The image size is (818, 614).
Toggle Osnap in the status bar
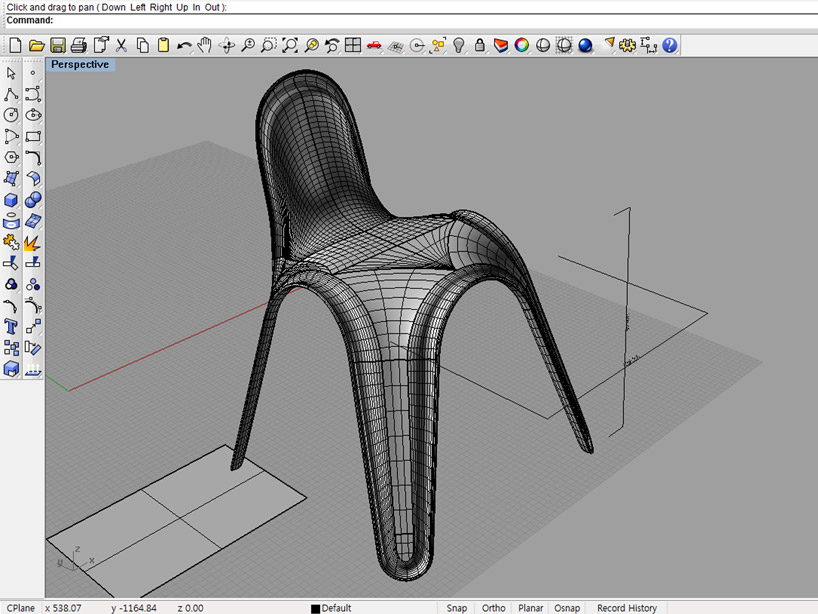pos(567,608)
